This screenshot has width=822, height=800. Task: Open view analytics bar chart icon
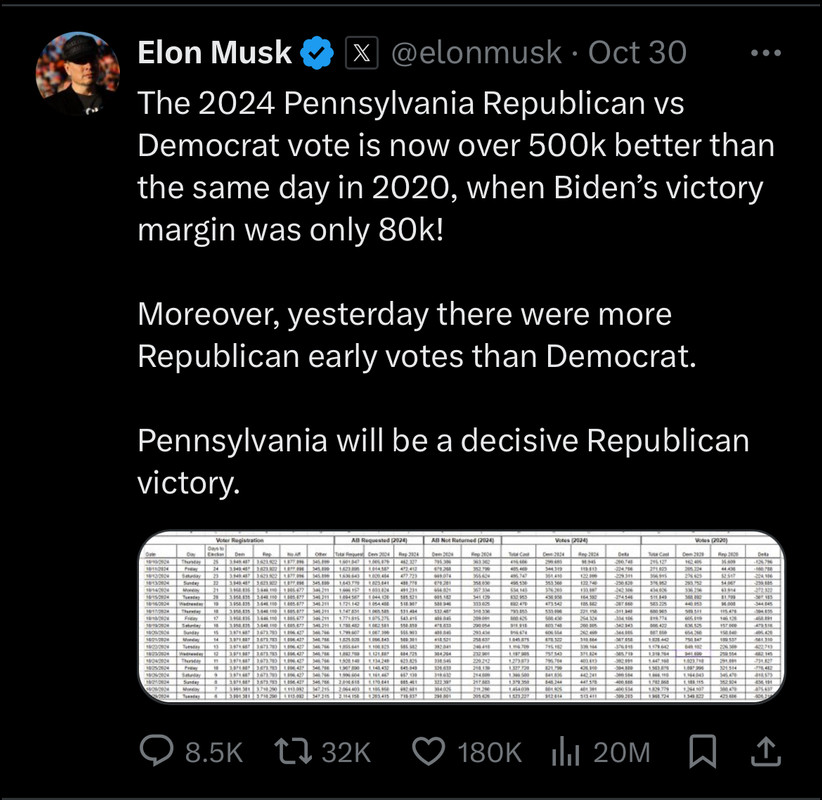(x=565, y=751)
